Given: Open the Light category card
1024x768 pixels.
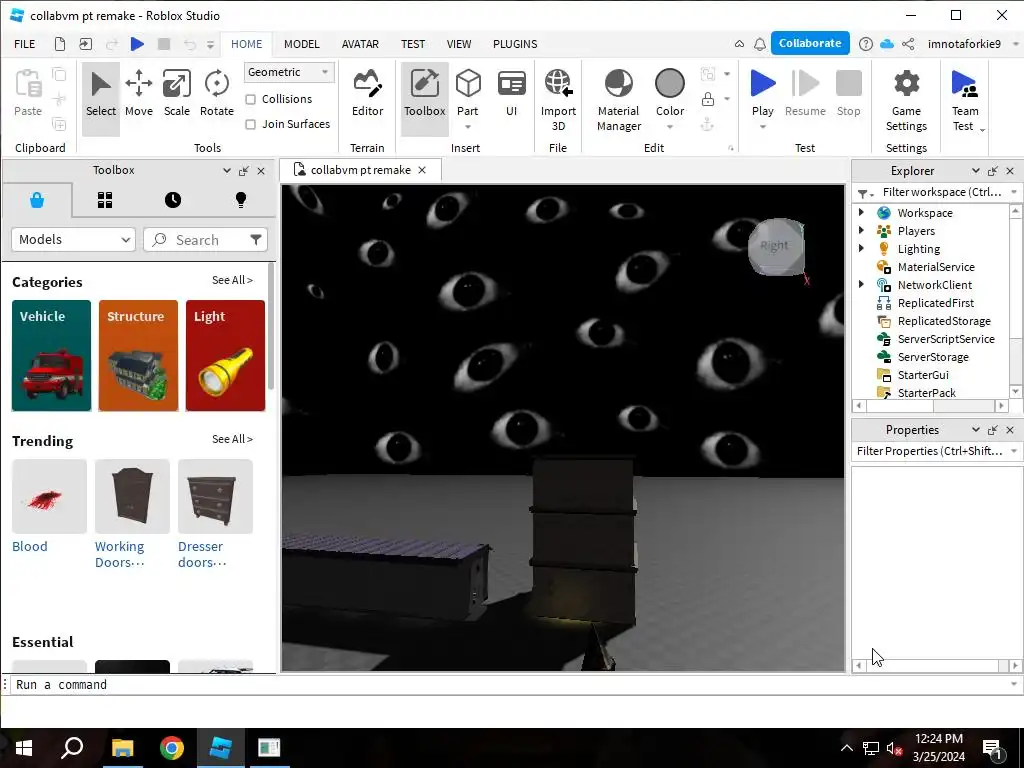Looking at the screenshot, I should [x=225, y=355].
